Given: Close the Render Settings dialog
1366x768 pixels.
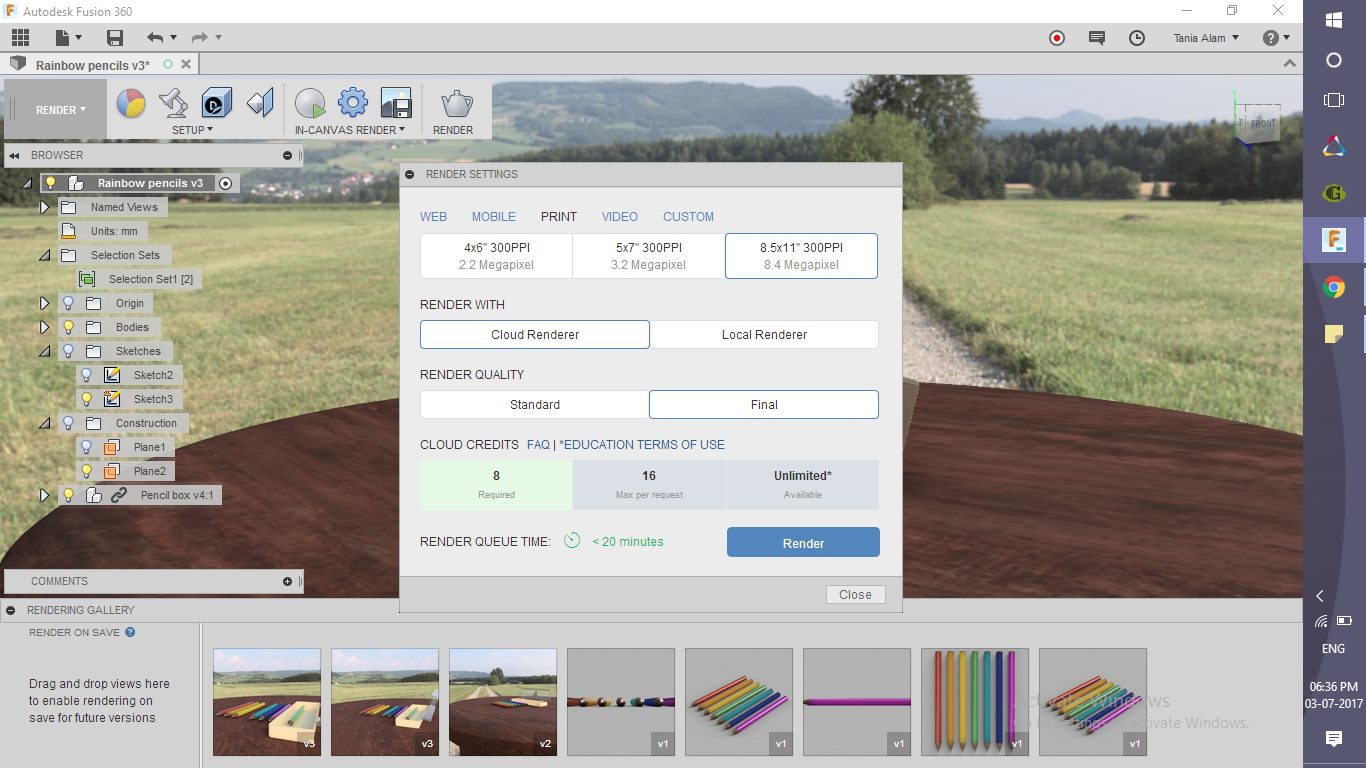Looking at the screenshot, I should 855,594.
